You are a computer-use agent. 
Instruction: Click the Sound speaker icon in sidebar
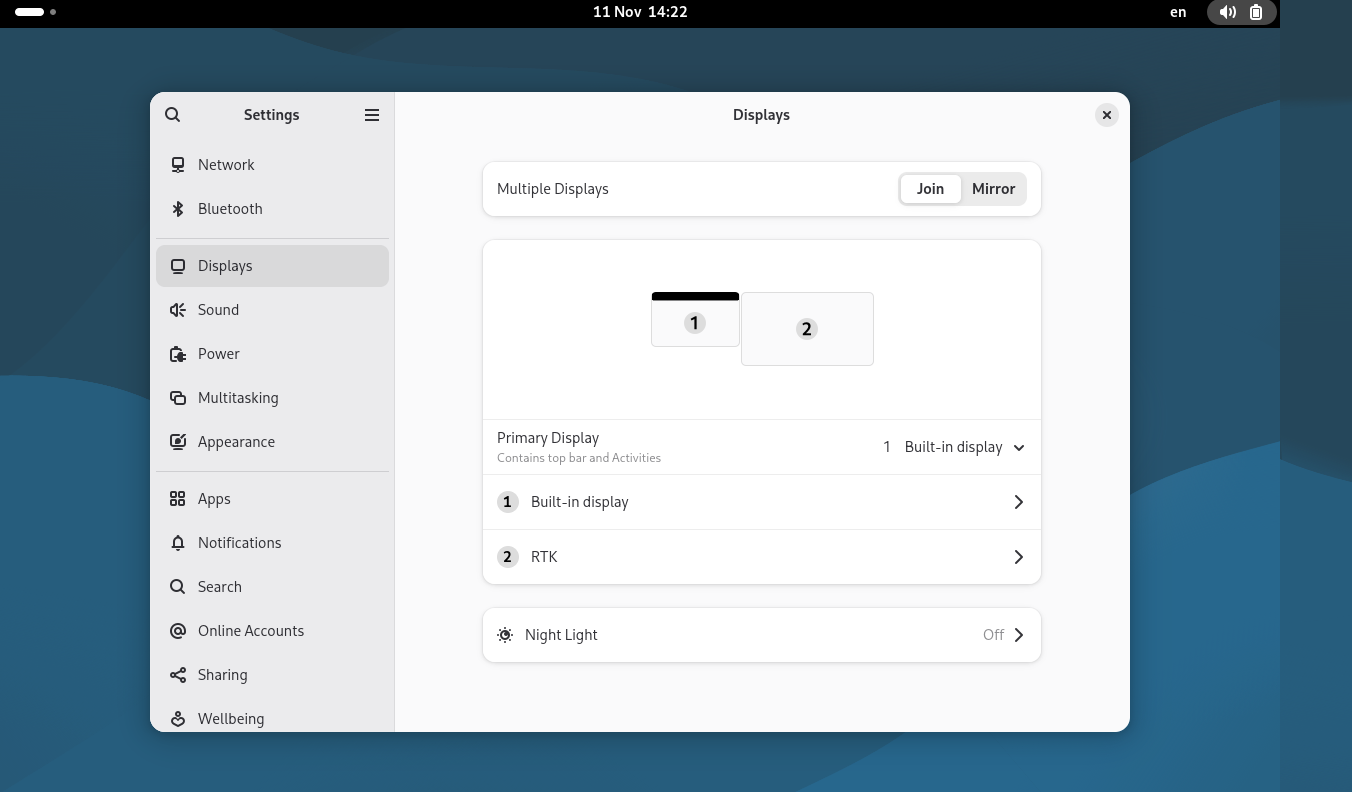click(x=178, y=310)
